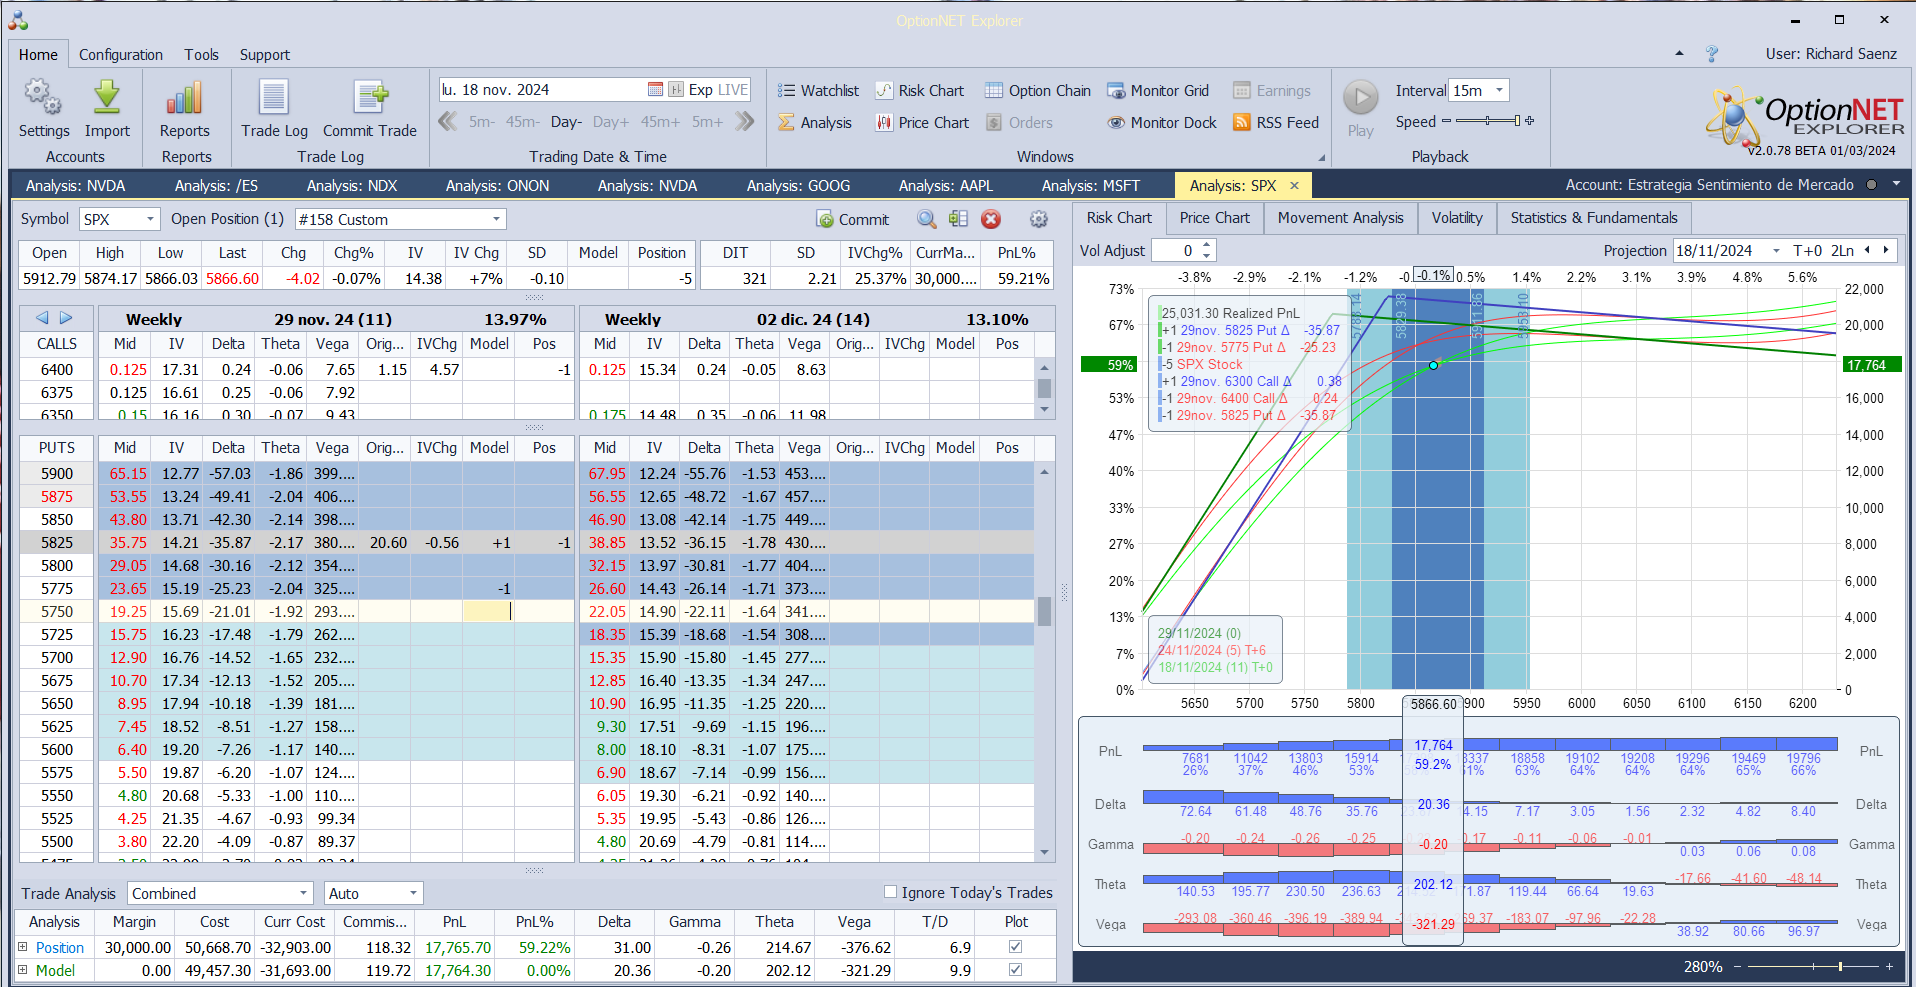The image size is (1916, 987).
Task: Click the Commit button
Action: (x=853, y=220)
